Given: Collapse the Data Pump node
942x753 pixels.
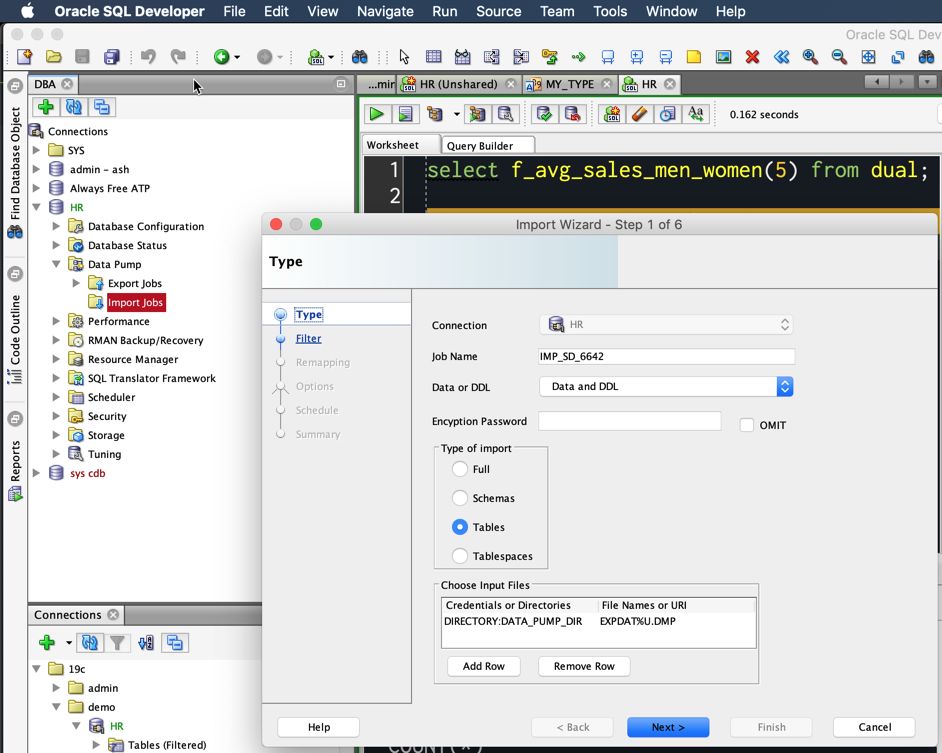Looking at the screenshot, I should pos(56,264).
